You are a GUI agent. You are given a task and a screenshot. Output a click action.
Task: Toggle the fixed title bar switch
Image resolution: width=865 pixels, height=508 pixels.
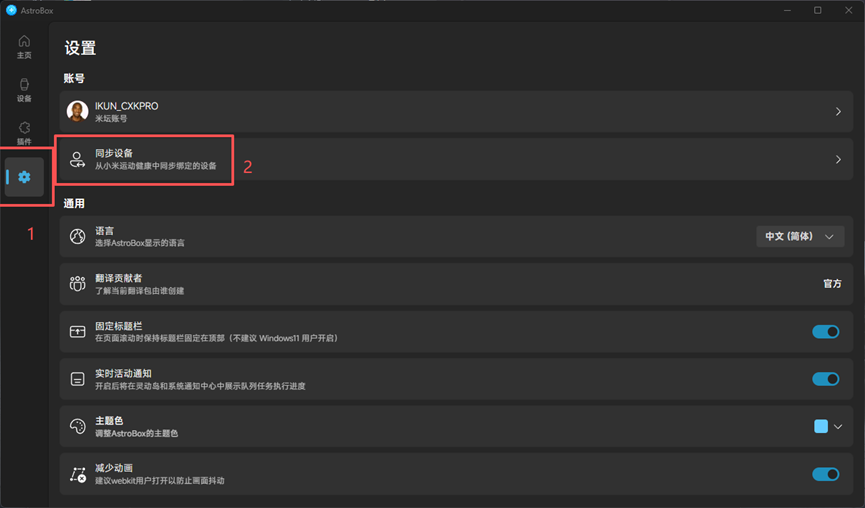(x=825, y=332)
